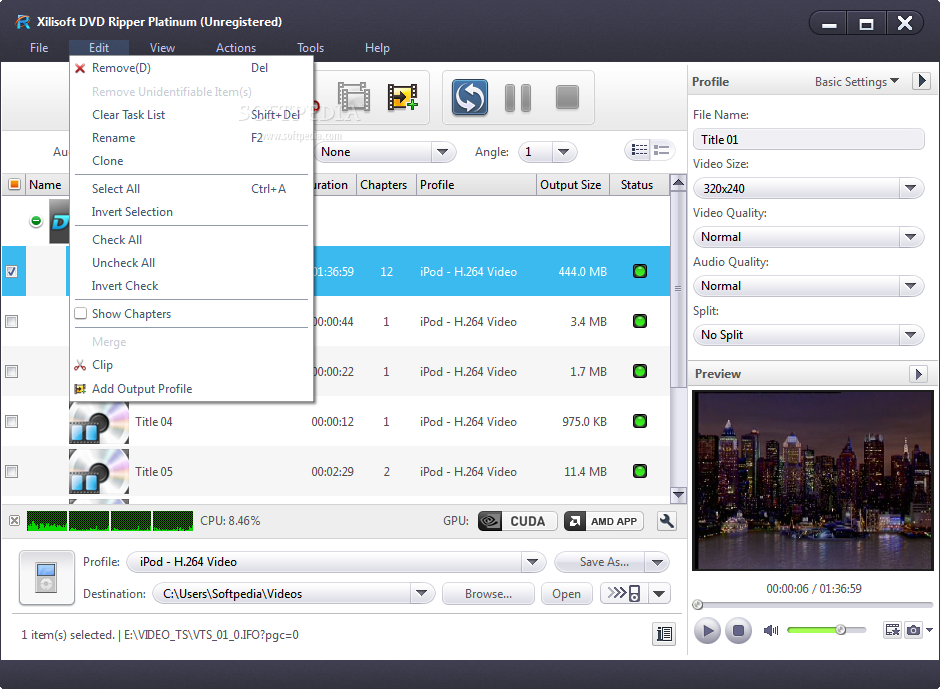Check the Title 04 checkbox
Image resolution: width=940 pixels, height=689 pixels.
pos(11,422)
